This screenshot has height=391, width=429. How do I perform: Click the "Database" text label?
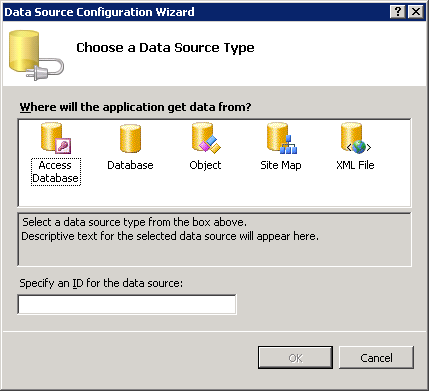(x=130, y=165)
